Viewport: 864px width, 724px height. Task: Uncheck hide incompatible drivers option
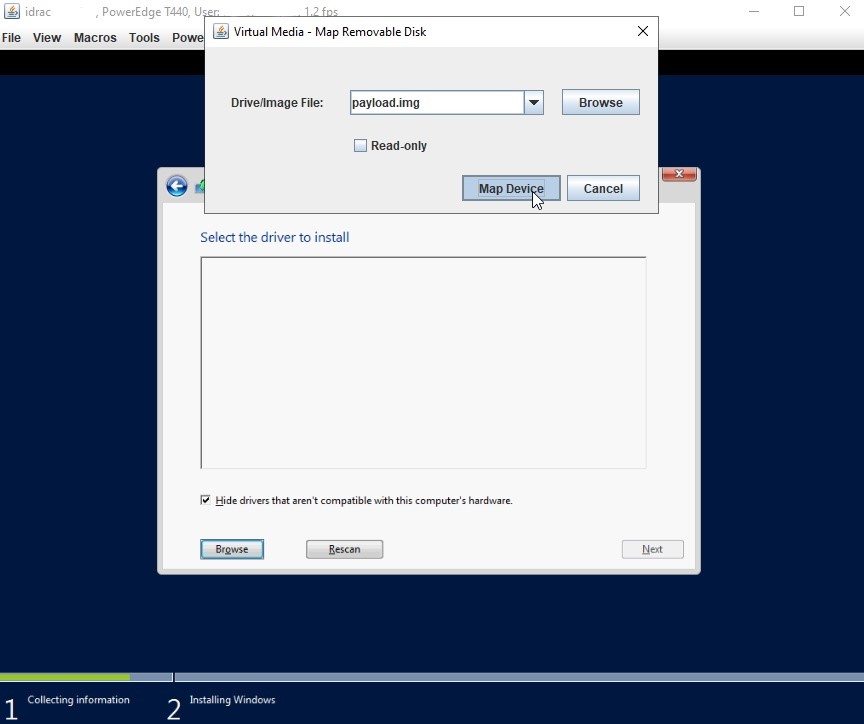point(205,500)
